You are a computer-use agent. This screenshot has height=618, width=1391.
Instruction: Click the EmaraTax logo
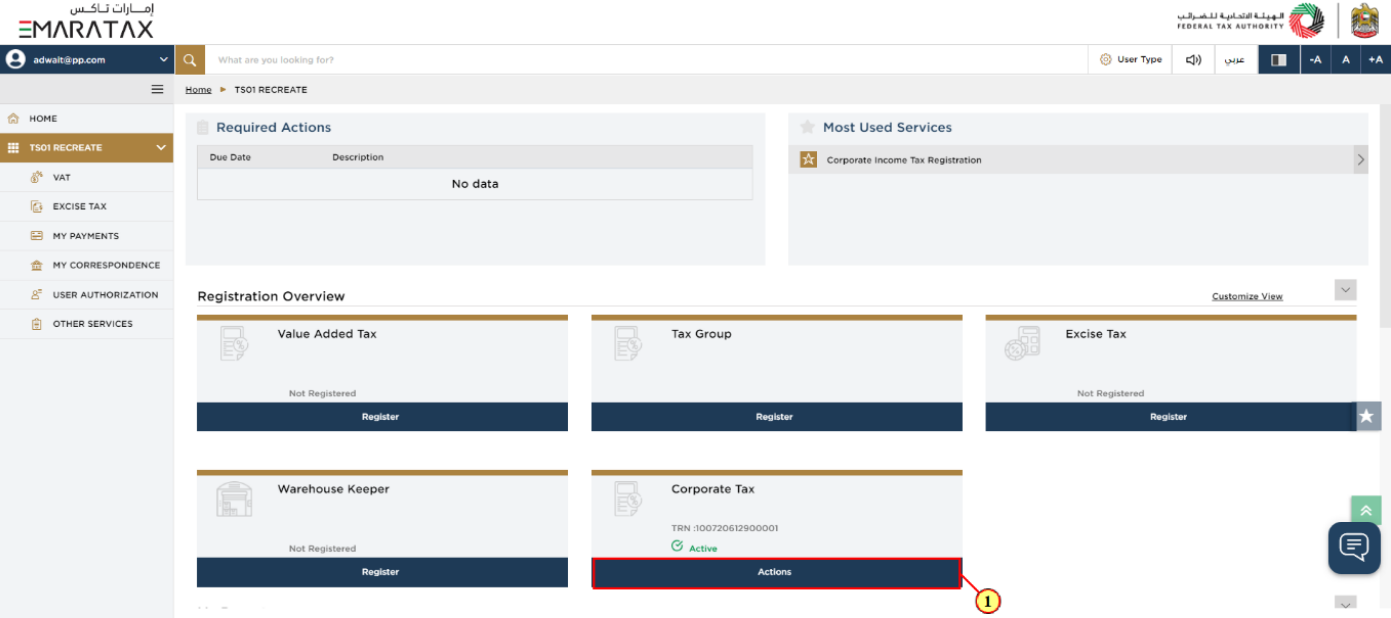point(86,21)
